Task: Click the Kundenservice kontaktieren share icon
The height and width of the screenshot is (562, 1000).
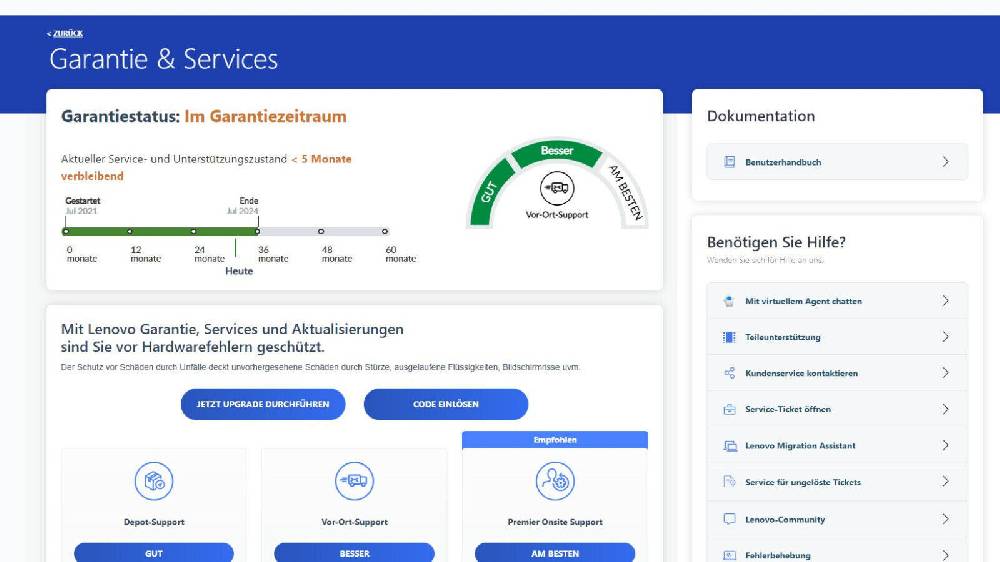Action: tap(730, 373)
